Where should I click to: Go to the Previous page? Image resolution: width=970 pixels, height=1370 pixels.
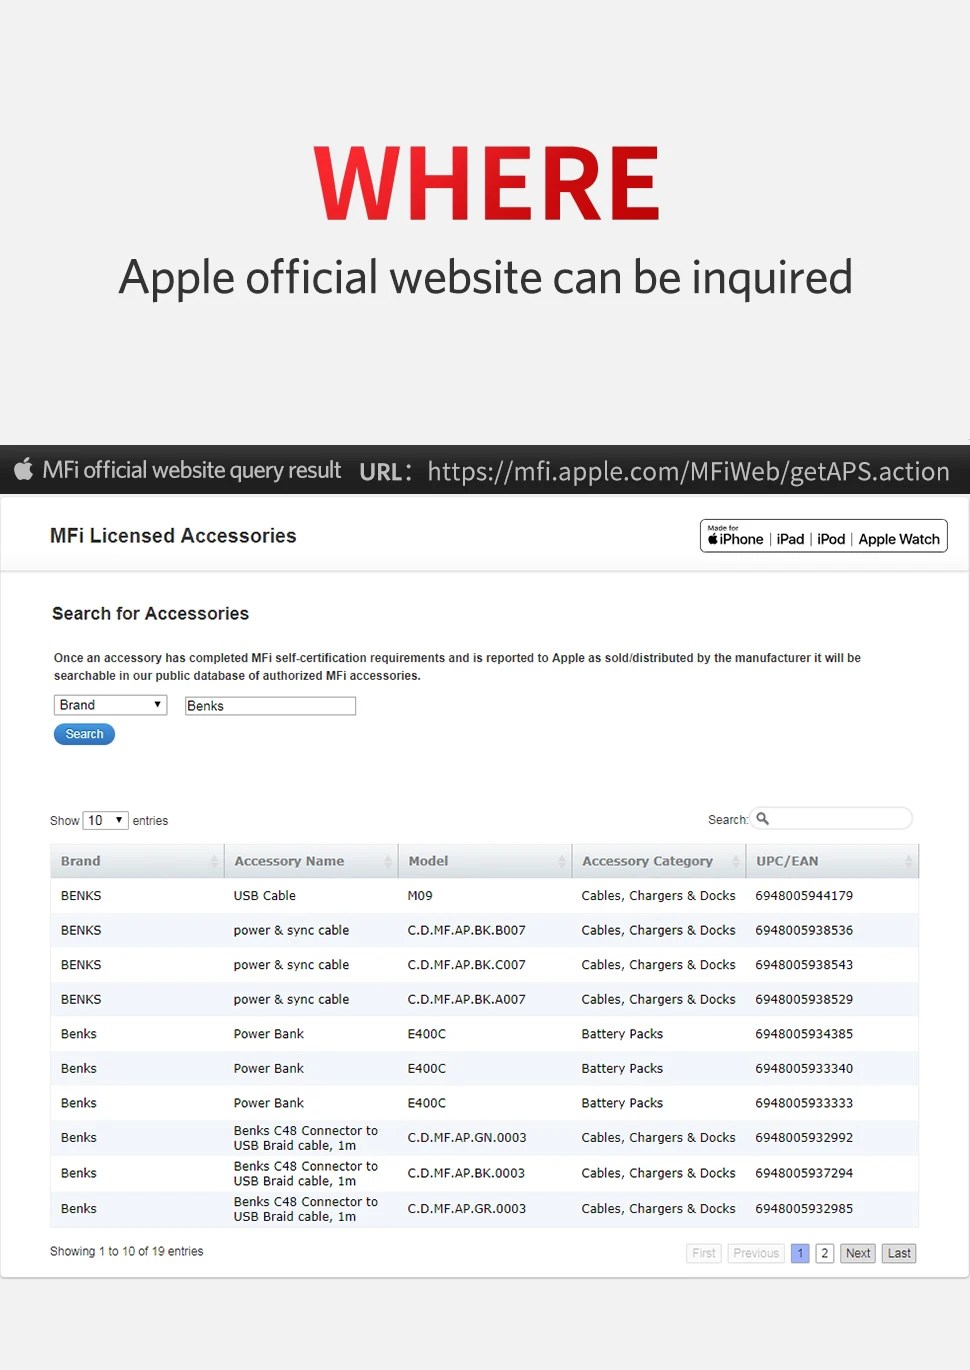pos(756,1253)
